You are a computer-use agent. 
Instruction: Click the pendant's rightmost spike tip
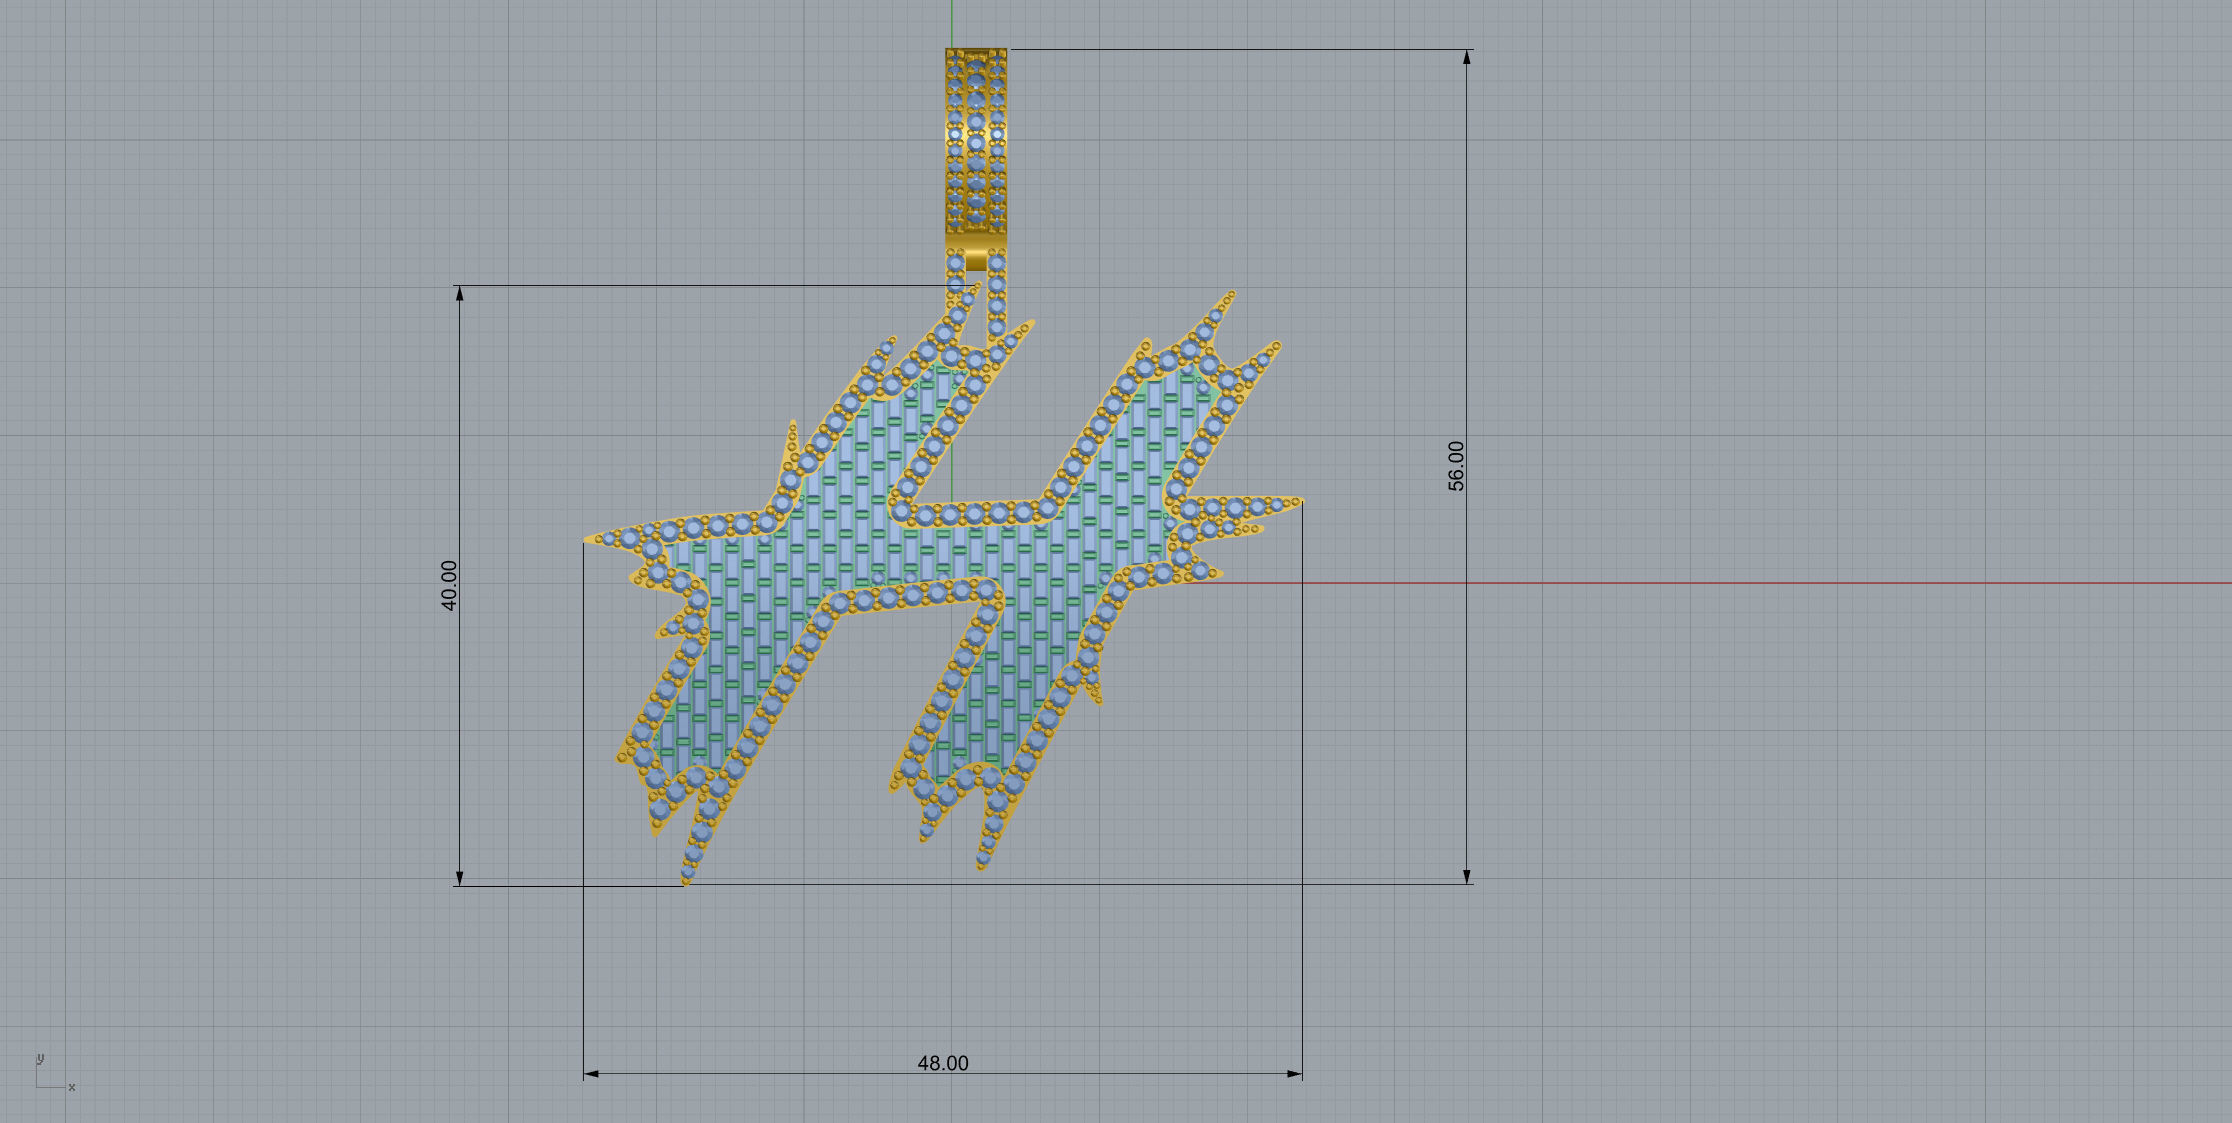pos(1300,501)
